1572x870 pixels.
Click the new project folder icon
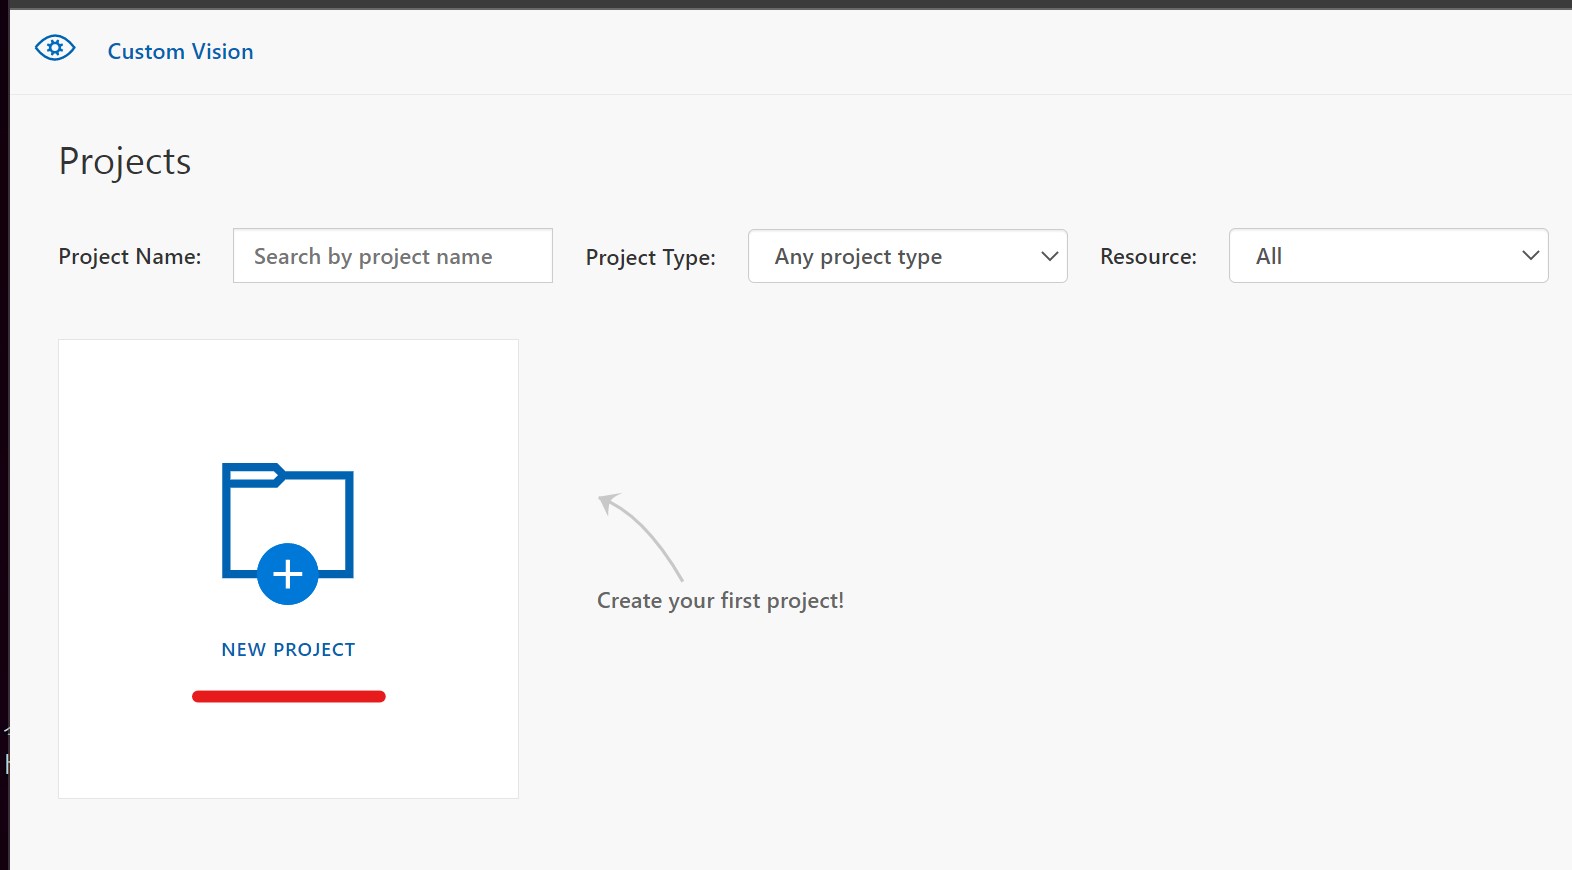tap(288, 533)
